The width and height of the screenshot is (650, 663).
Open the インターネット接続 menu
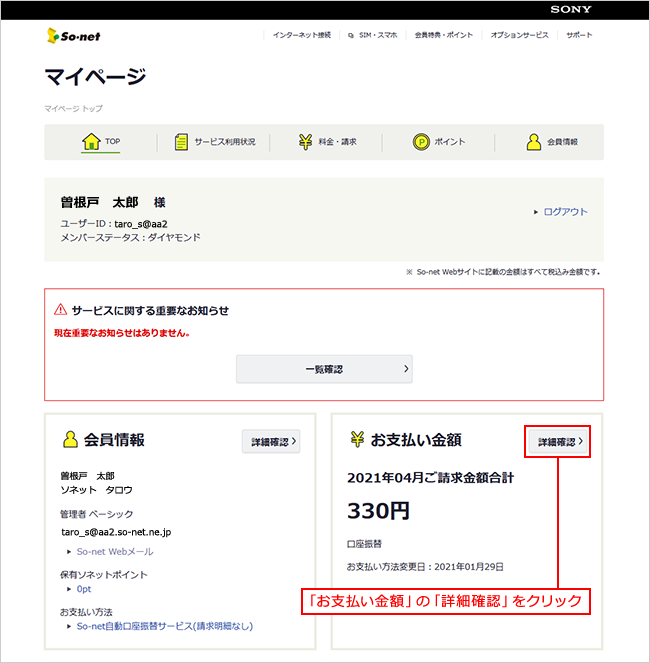[x=302, y=35]
